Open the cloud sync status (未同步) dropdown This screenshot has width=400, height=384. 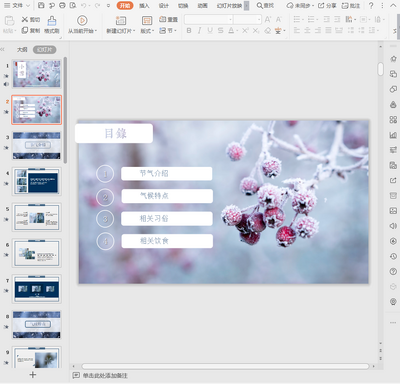(300, 5)
